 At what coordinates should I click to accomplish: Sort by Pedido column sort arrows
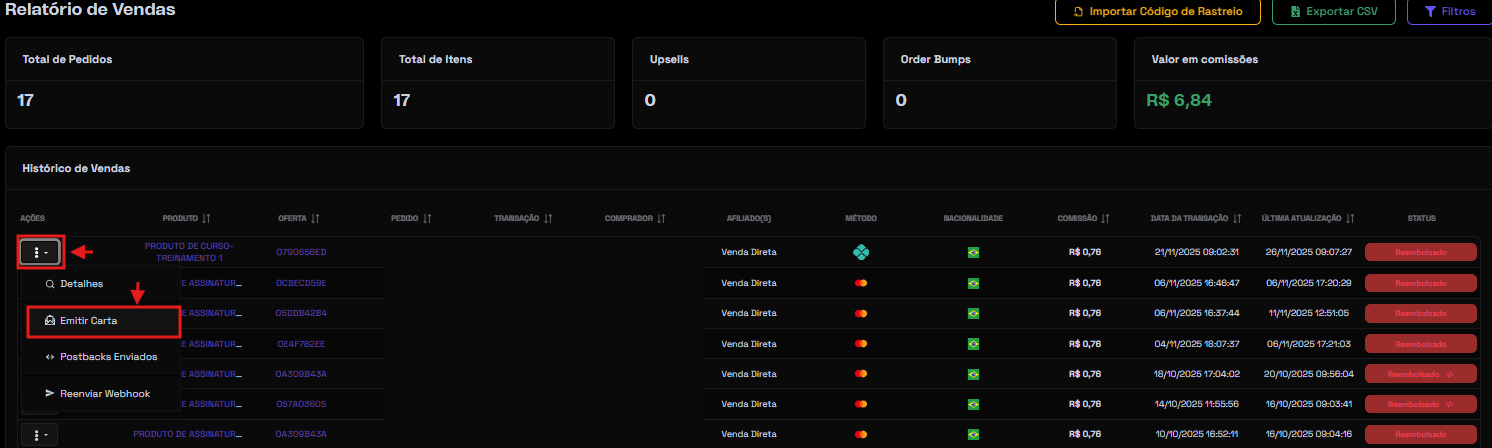point(427,218)
